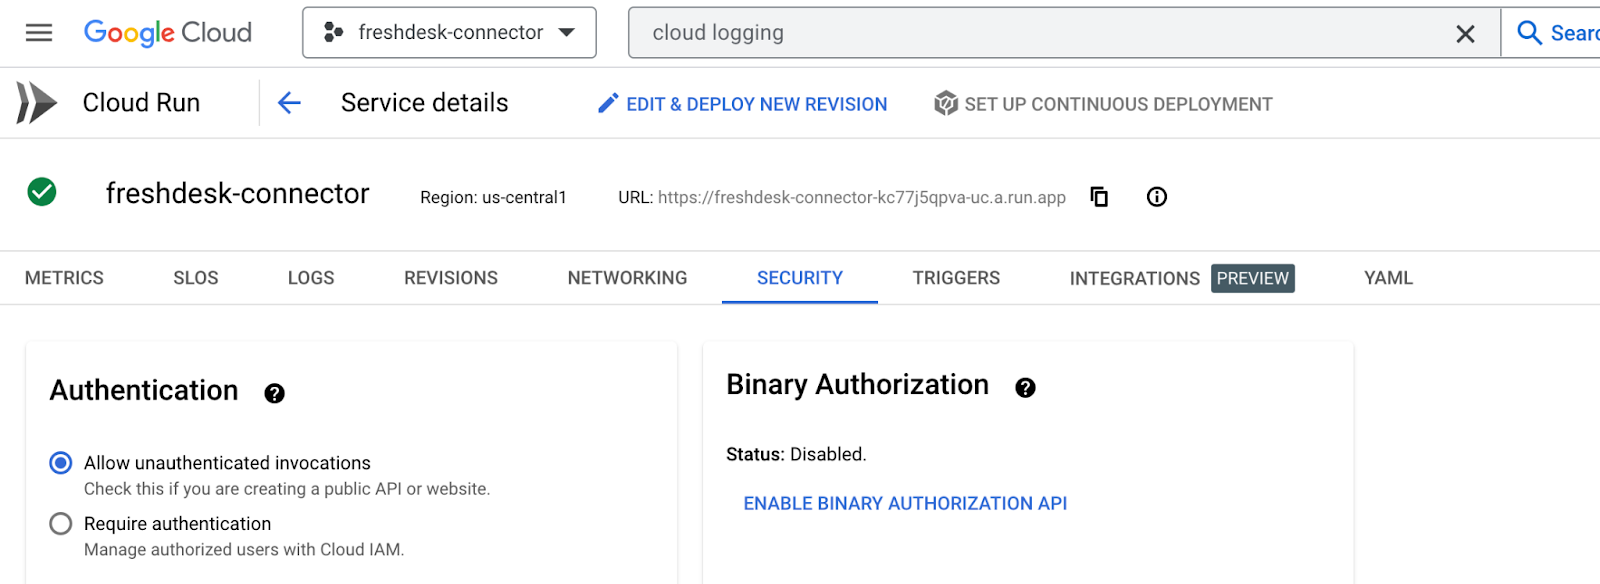The width and height of the screenshot is (1600, 584).
Task: Copy the service URL to clipboard
Action: point(1099,197)
